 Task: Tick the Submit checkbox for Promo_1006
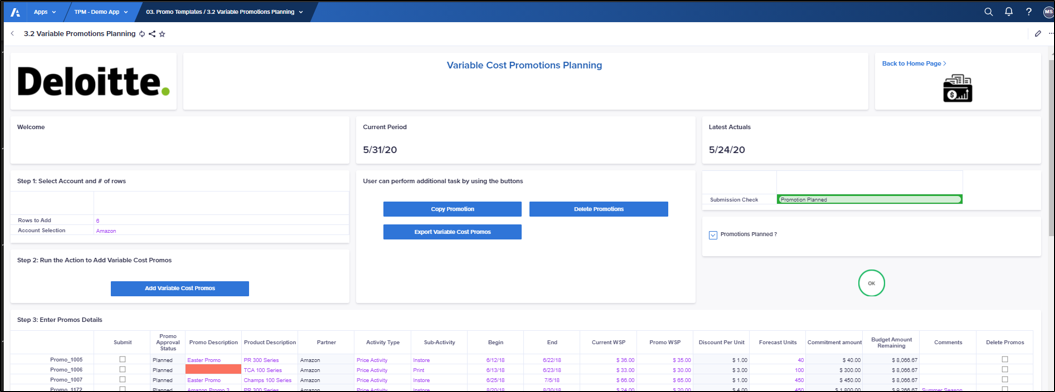122,370
